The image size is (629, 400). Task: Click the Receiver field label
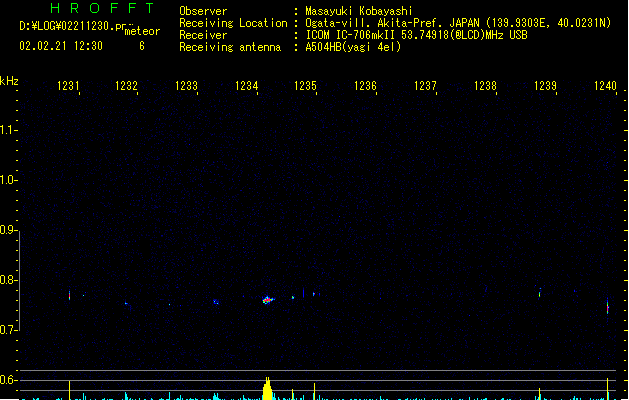tap(203, 35)
